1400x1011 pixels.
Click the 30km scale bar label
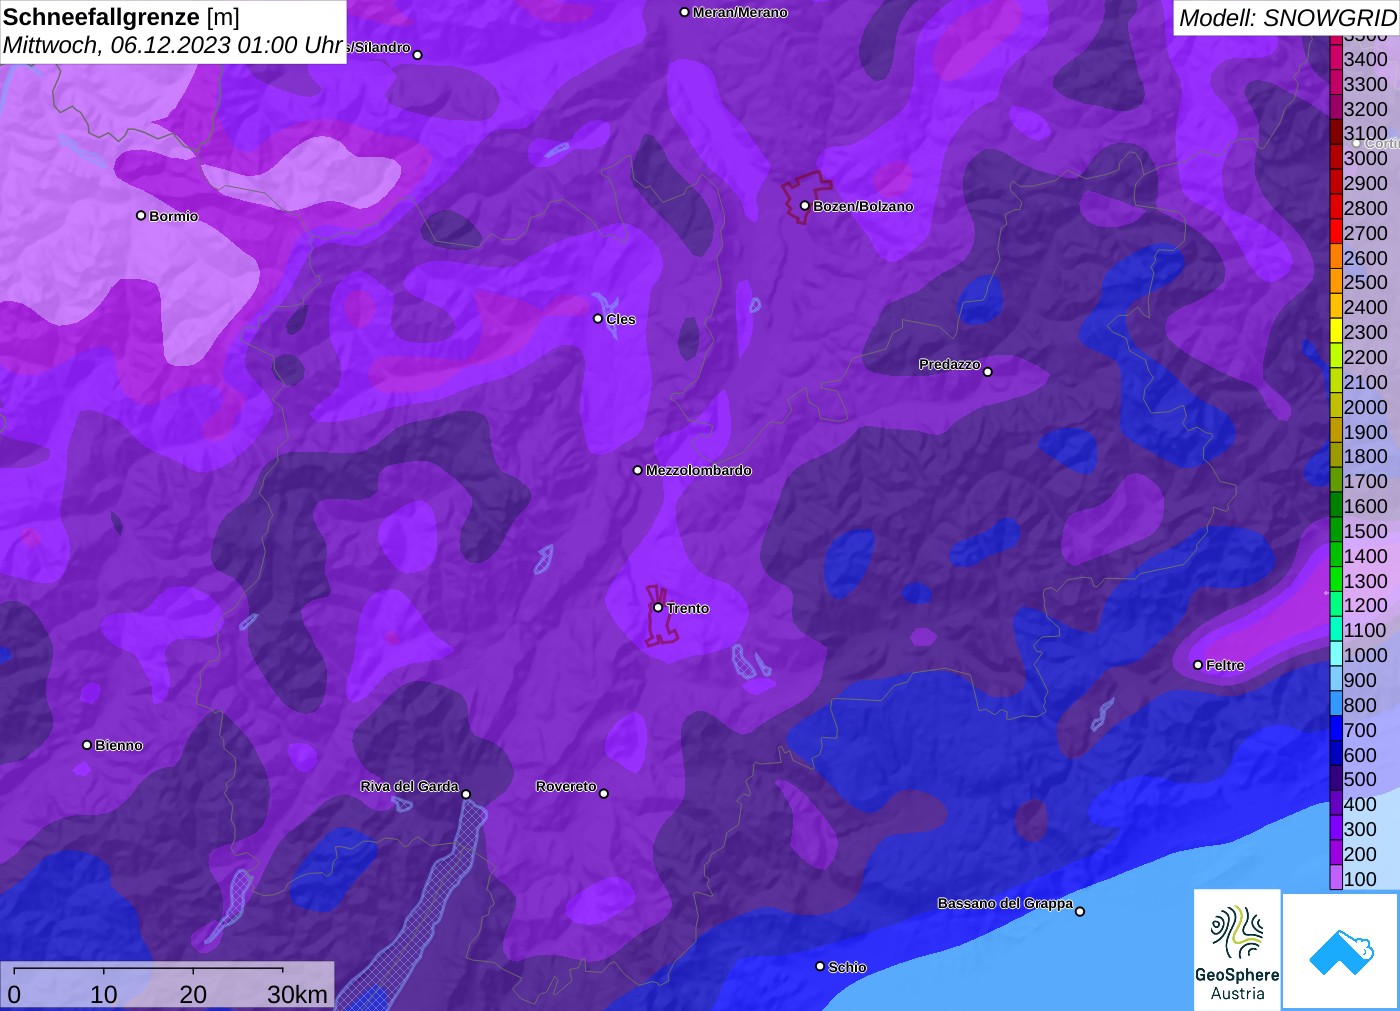click(298, 994)
